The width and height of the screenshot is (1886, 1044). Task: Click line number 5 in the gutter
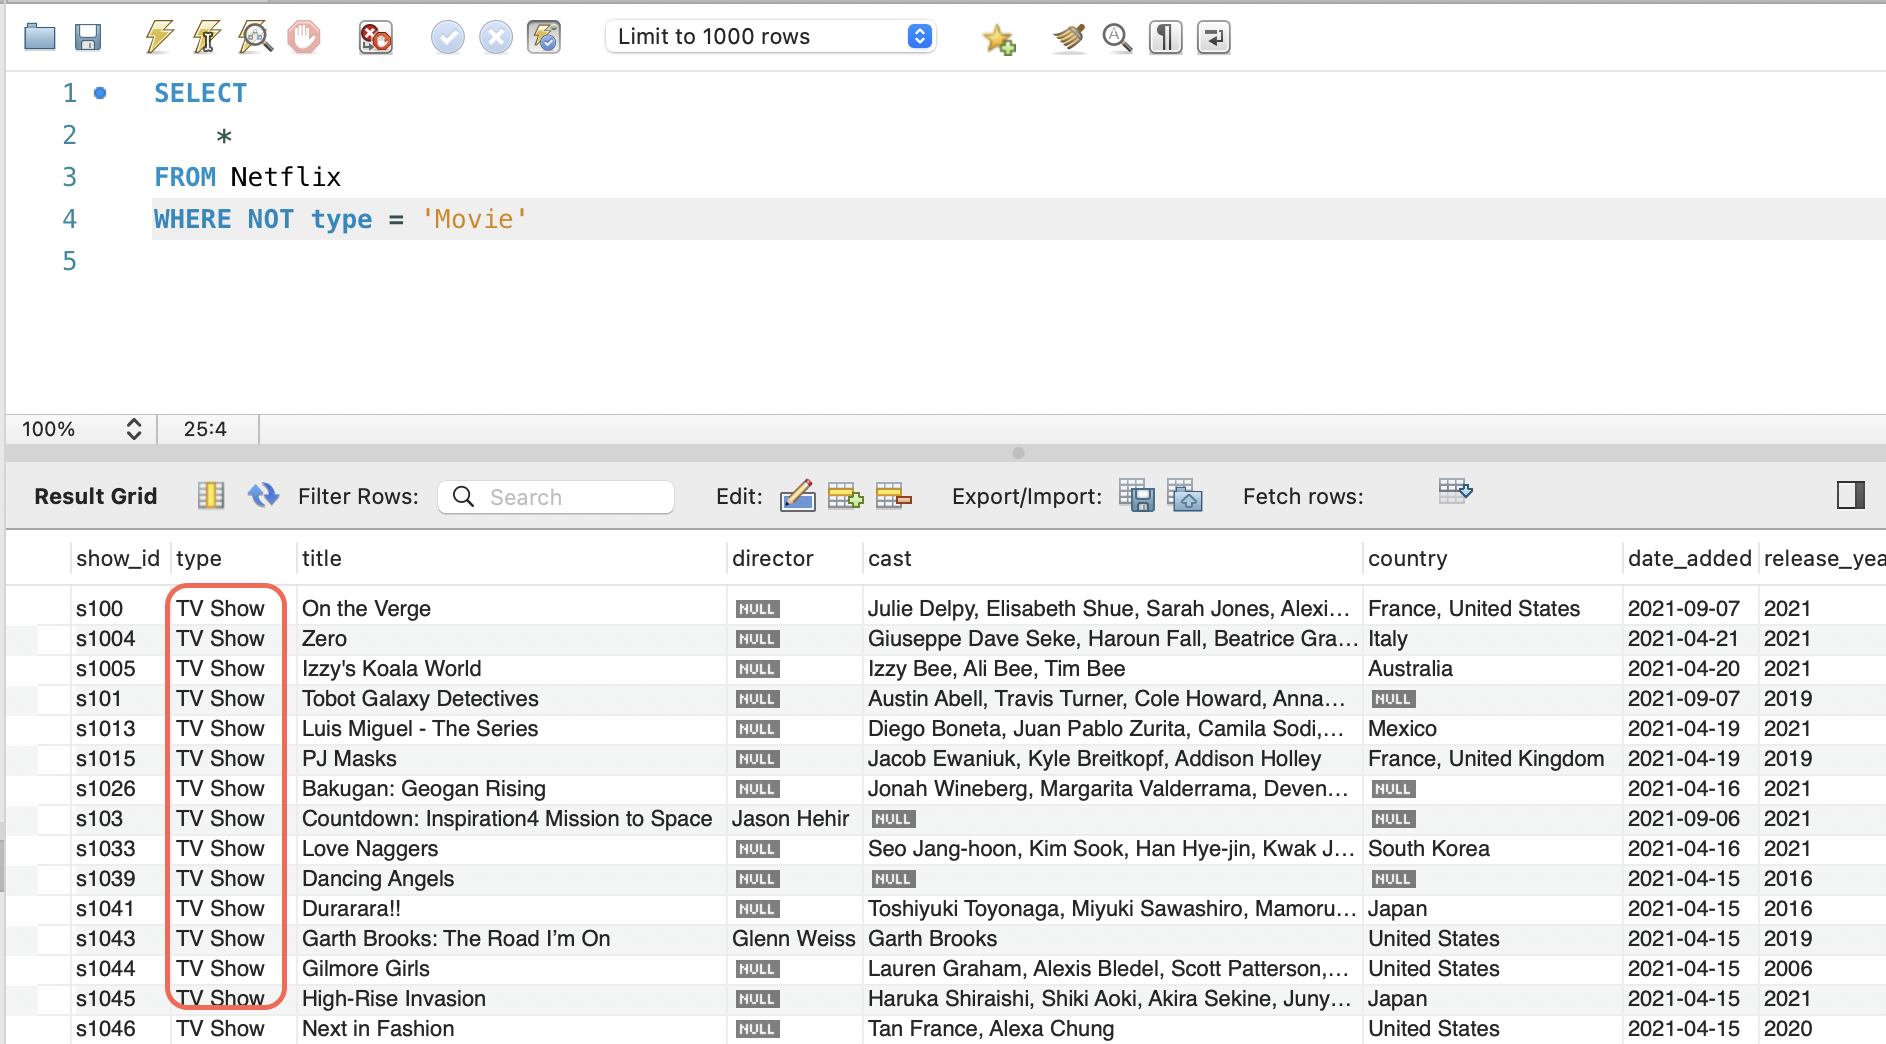tap(69, 261)
